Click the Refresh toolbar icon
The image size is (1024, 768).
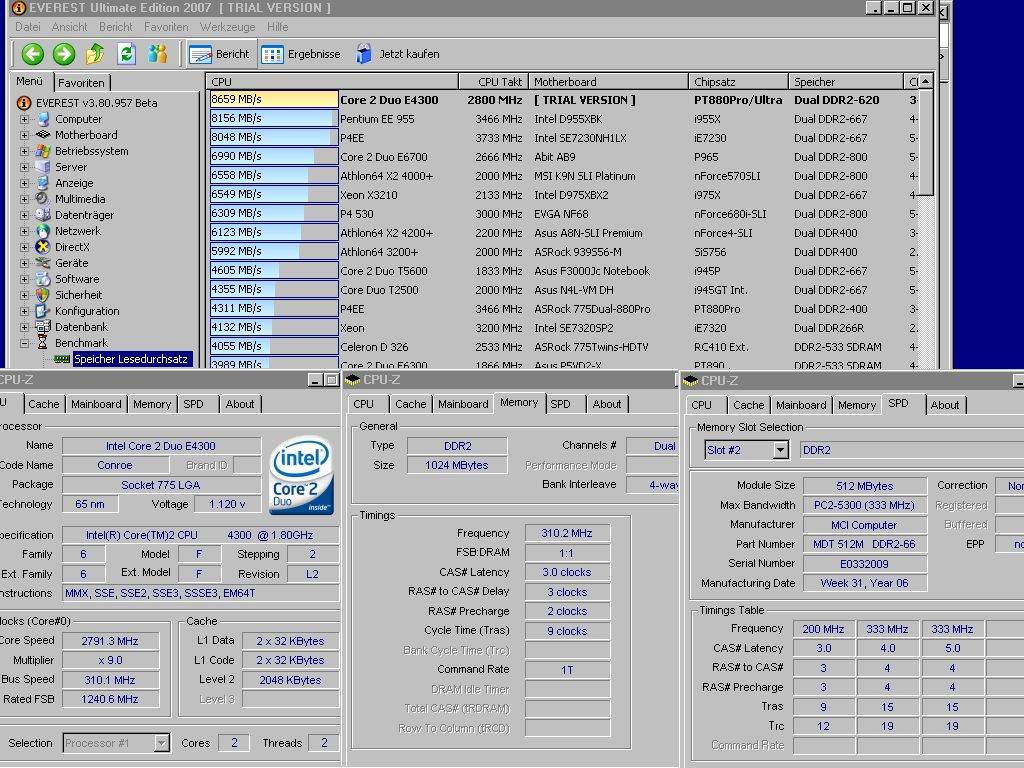coord(126,54)
